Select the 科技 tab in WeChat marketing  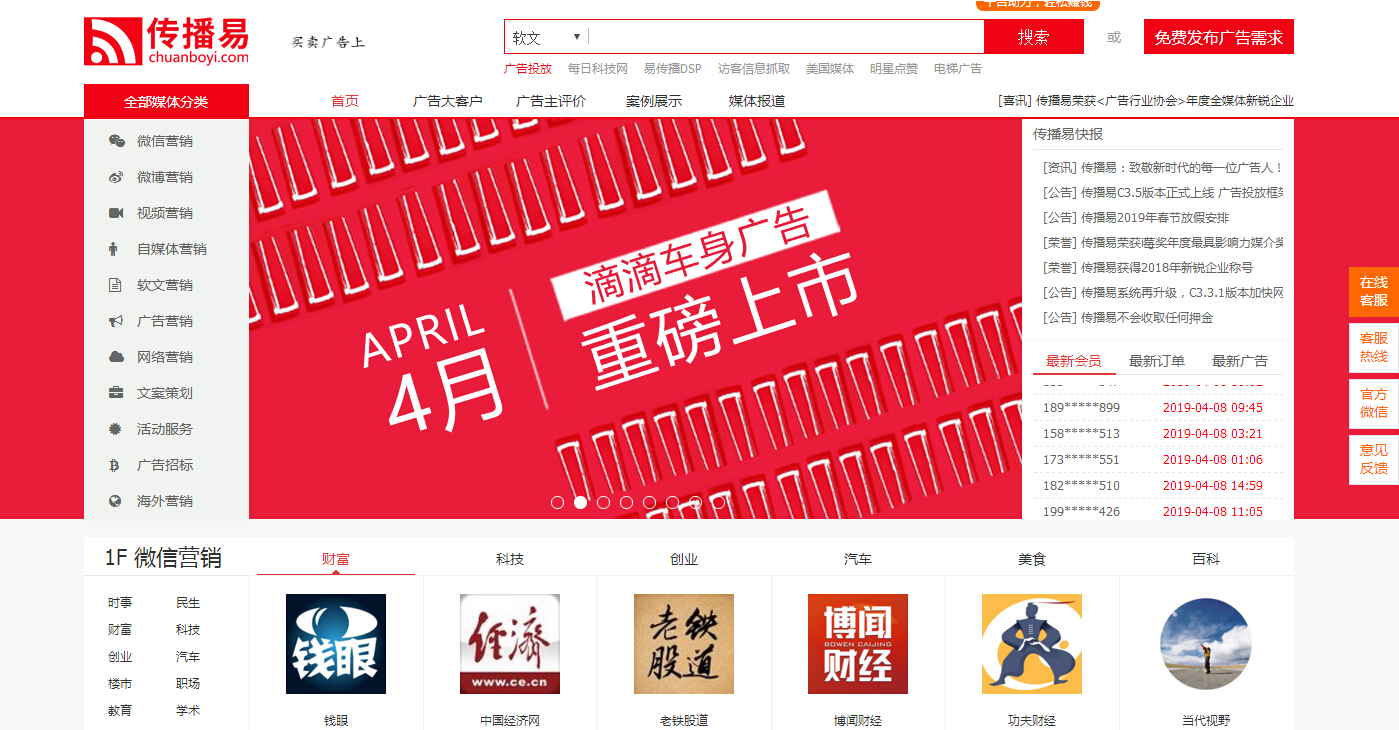pos(510,559)
